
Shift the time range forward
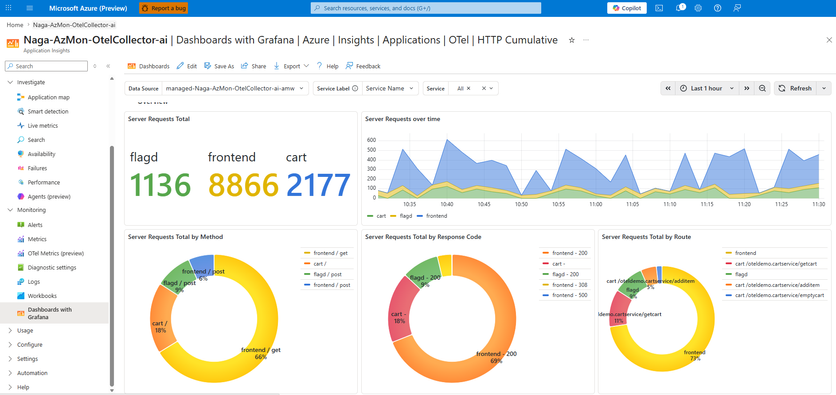[747, 88]
